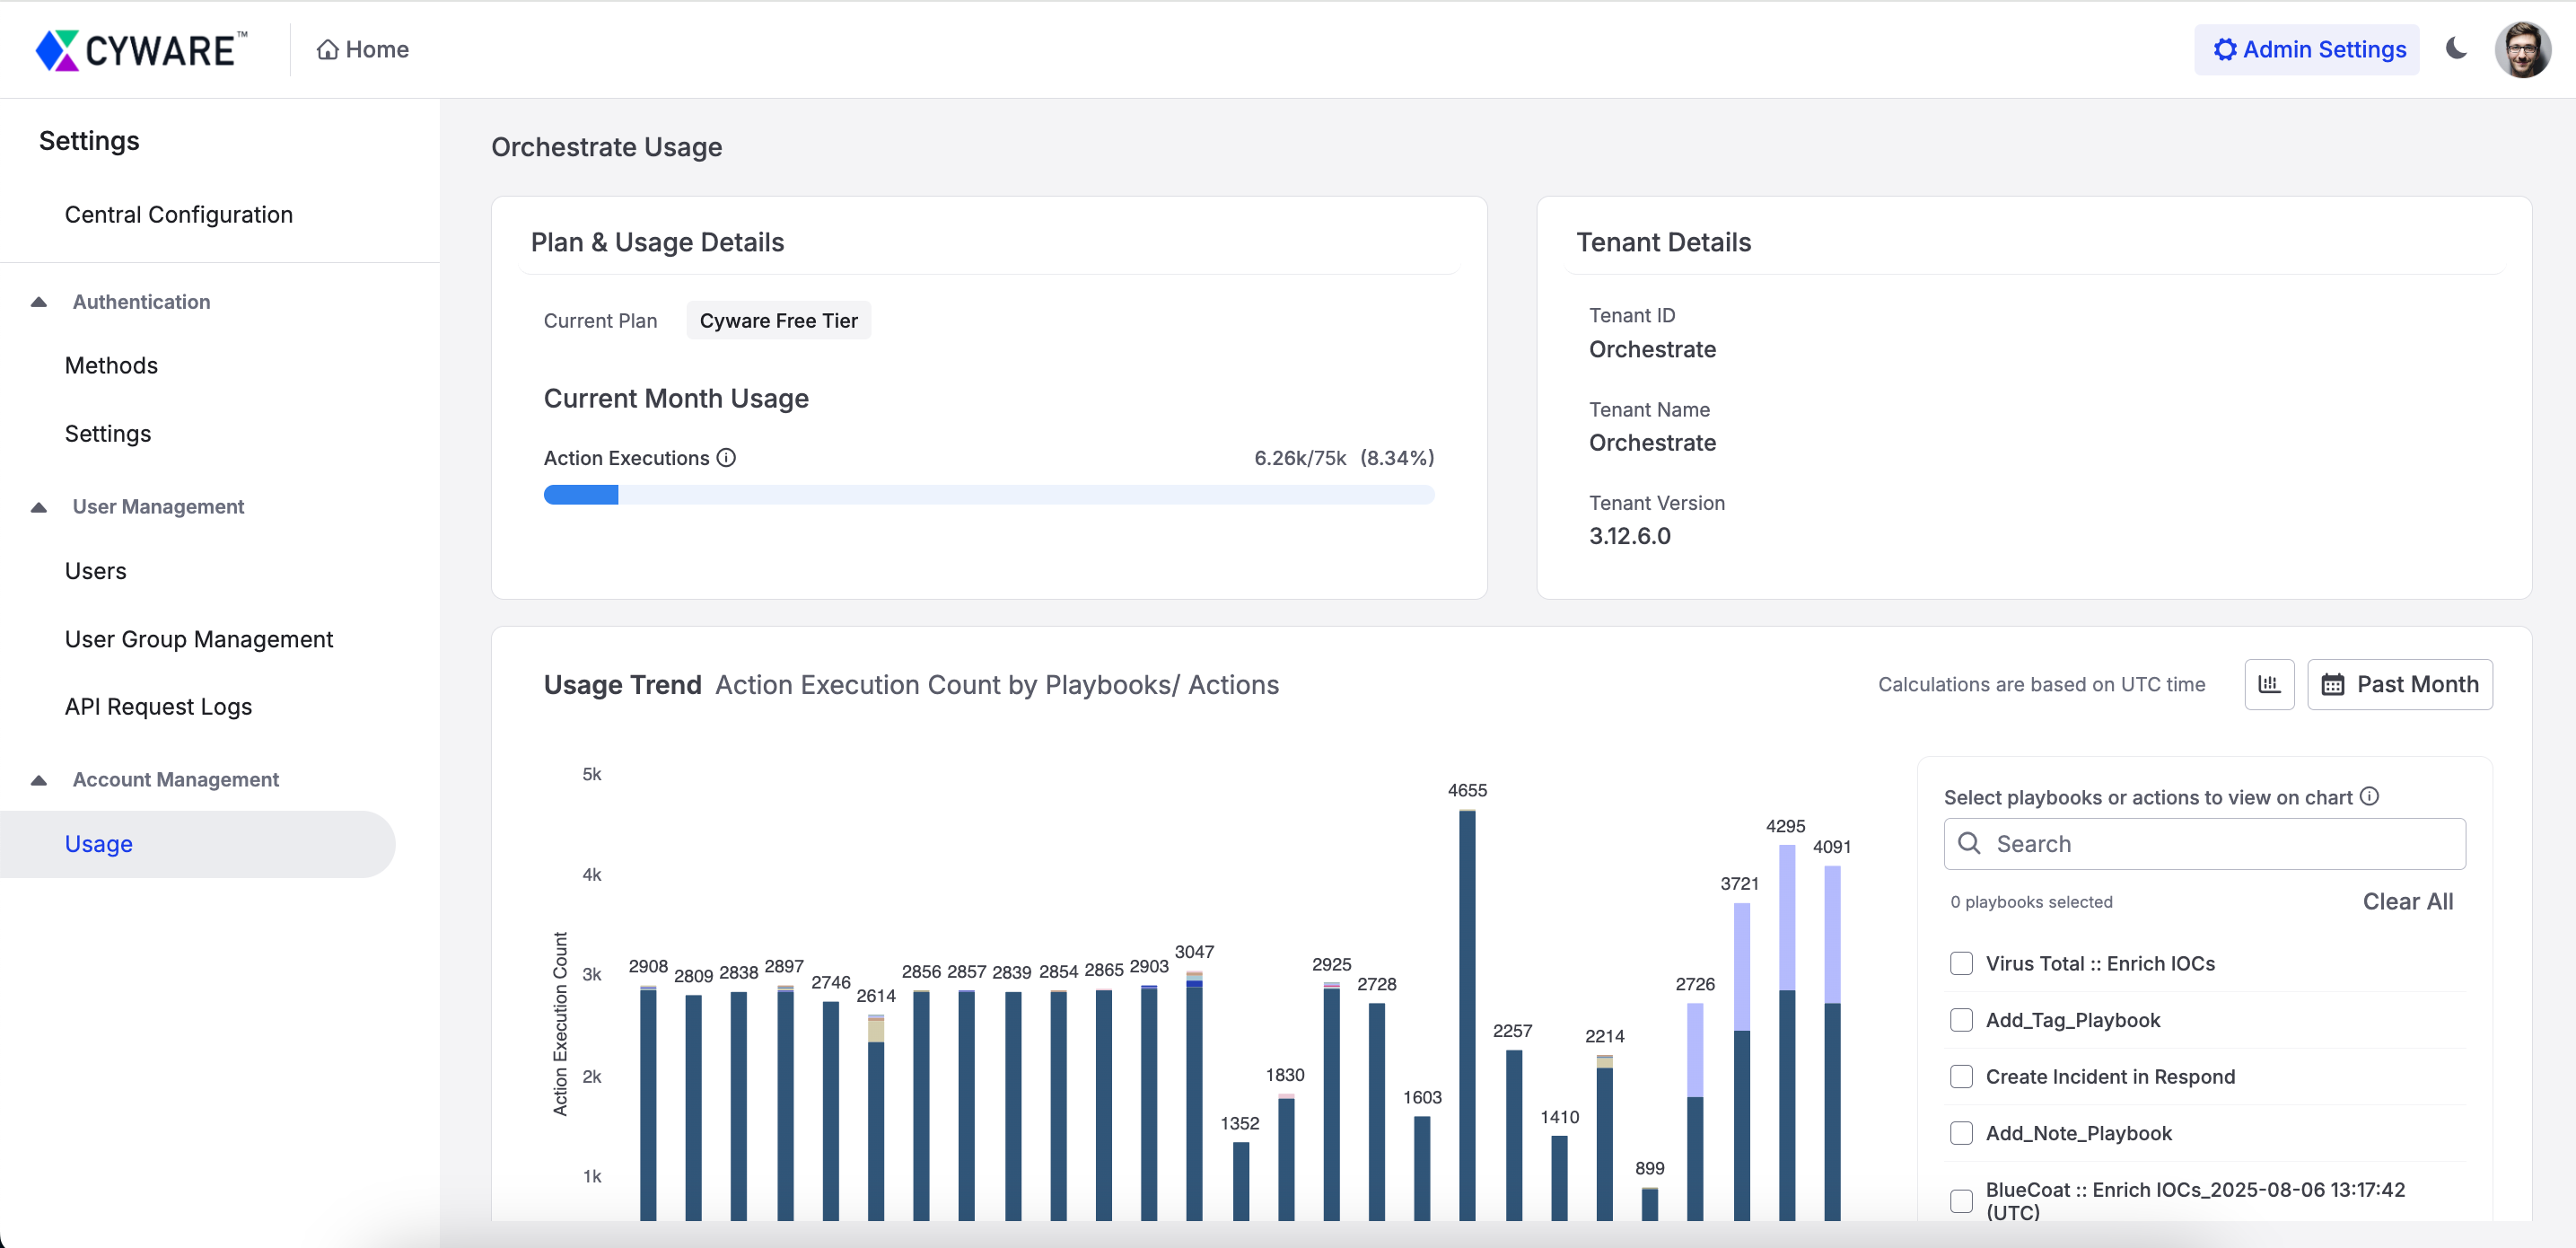This screenshot has height=1248, width=2576.
Task: Enable the Add_Tag_Playbook checkbox
Action: [1961, 1020]
